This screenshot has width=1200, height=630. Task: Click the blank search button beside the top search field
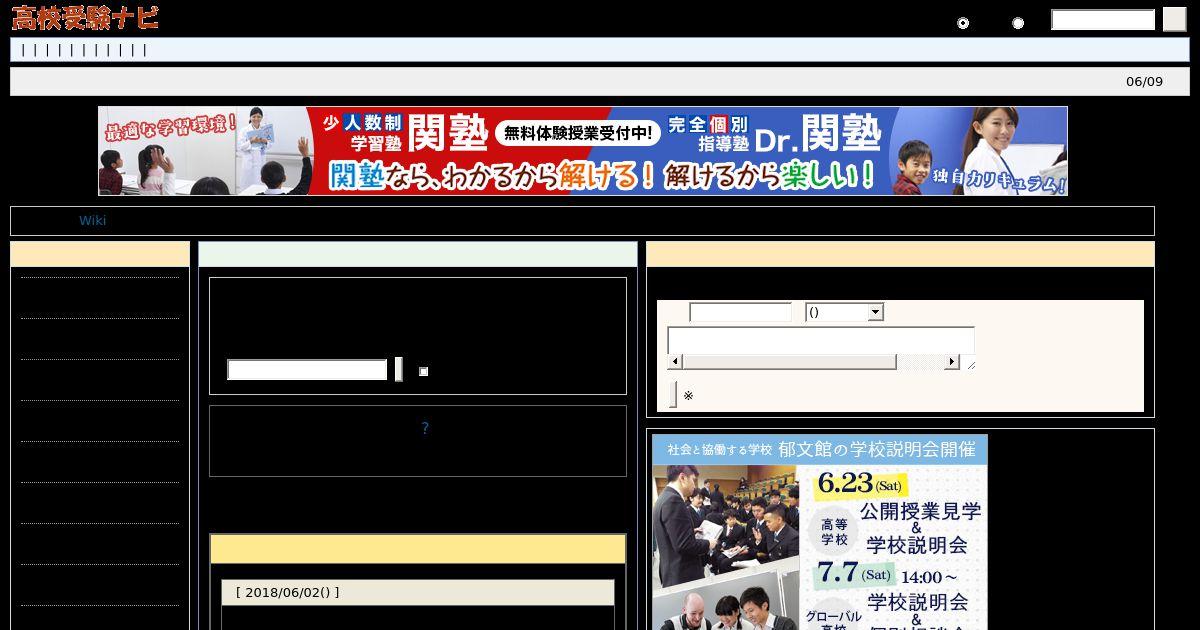click(1174, 20)
